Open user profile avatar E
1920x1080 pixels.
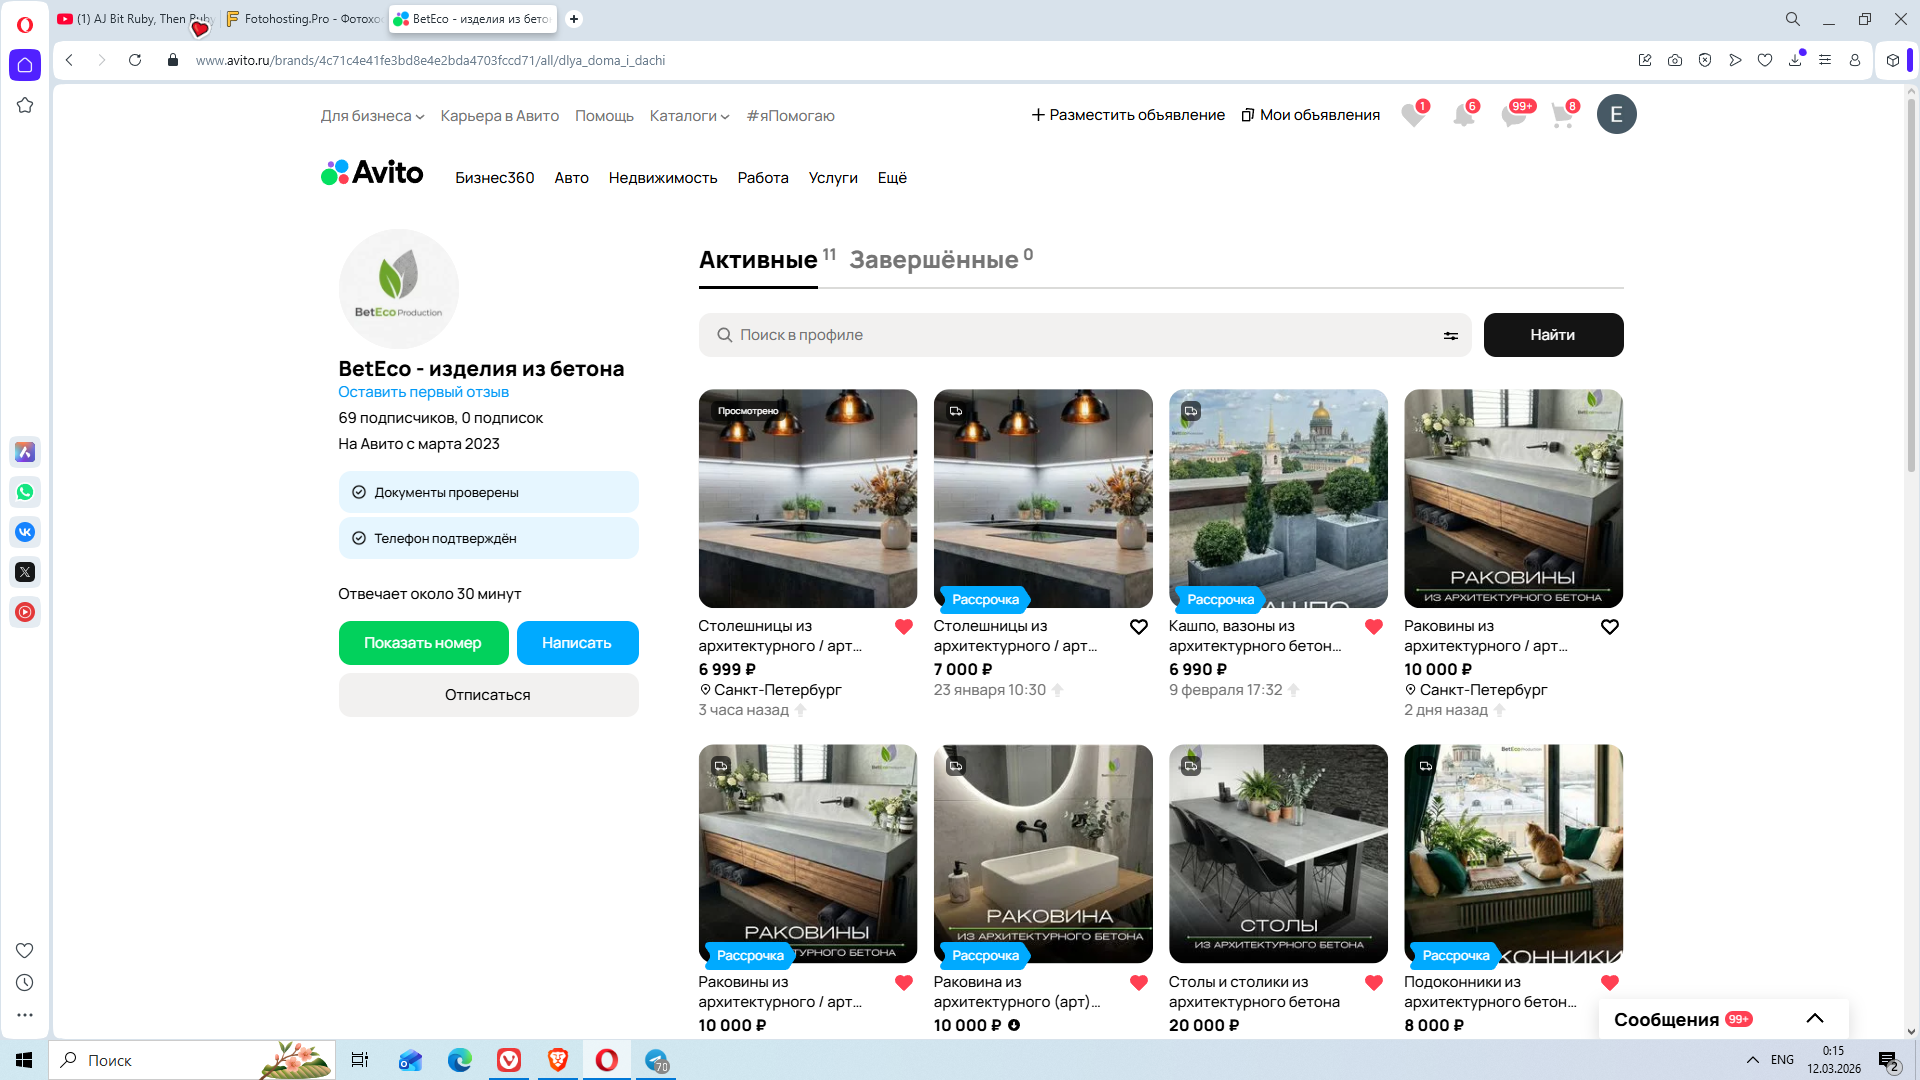[1616, 115]
